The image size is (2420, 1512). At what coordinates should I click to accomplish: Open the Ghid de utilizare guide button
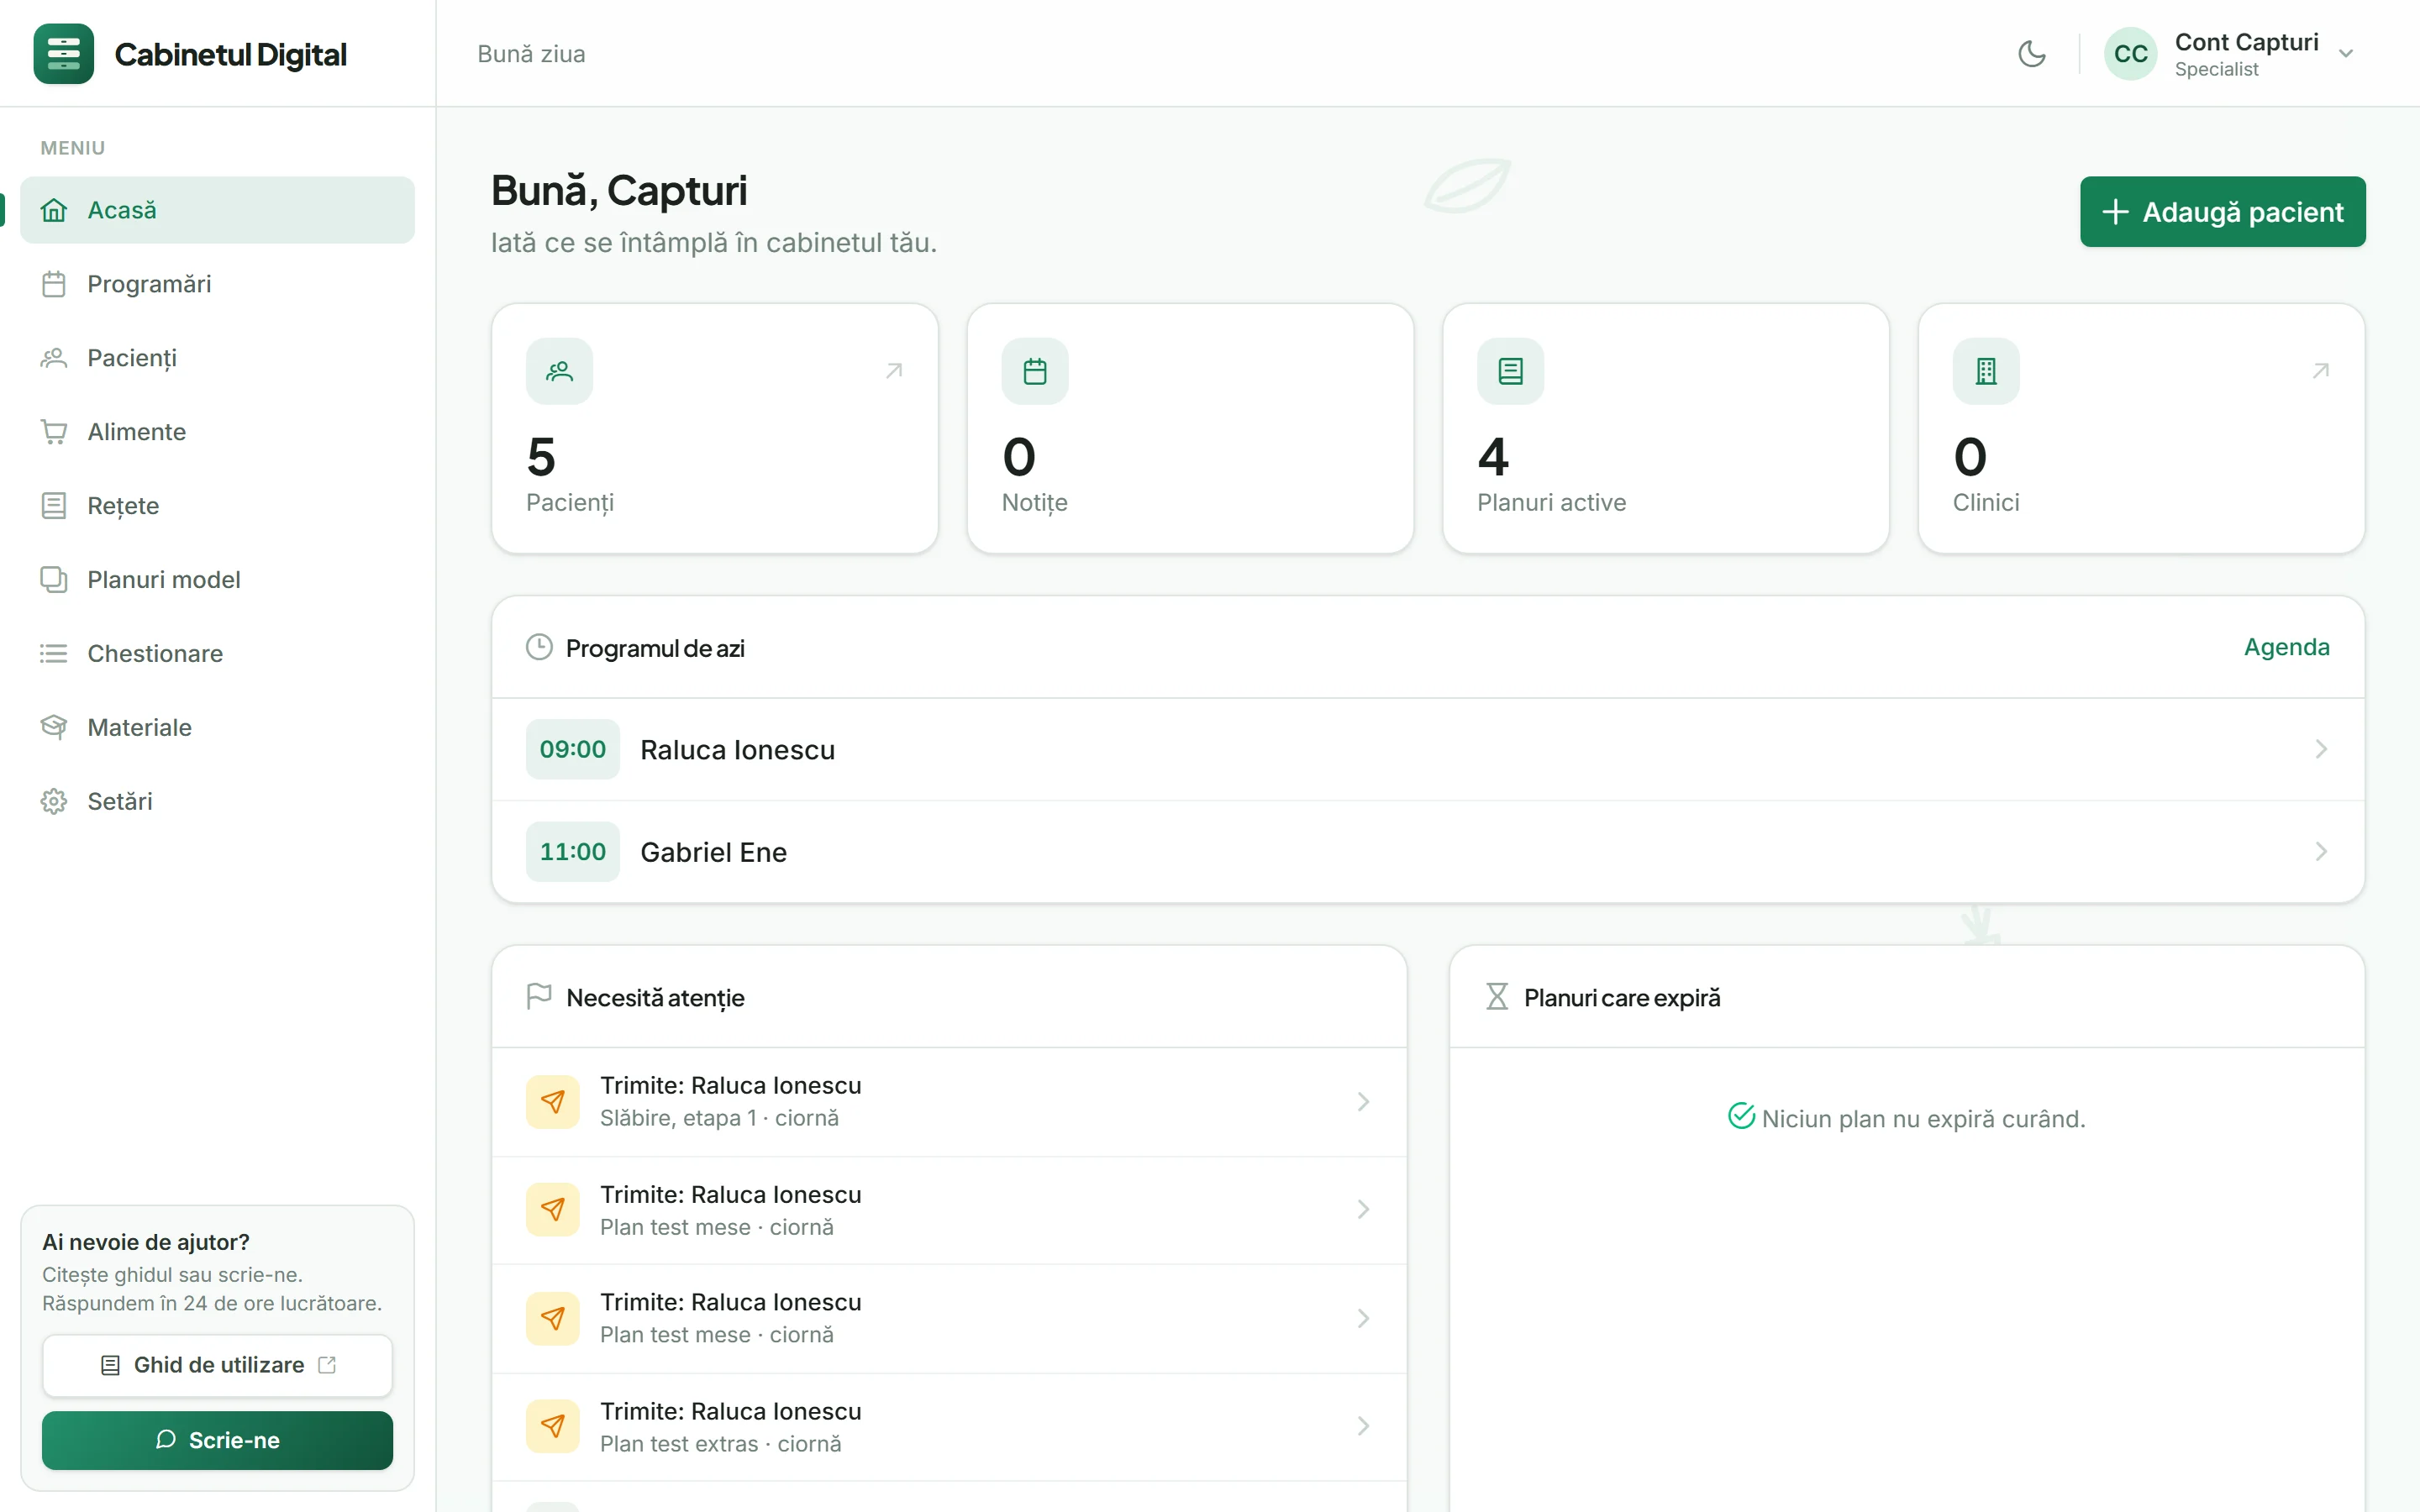coord(217,1366)
